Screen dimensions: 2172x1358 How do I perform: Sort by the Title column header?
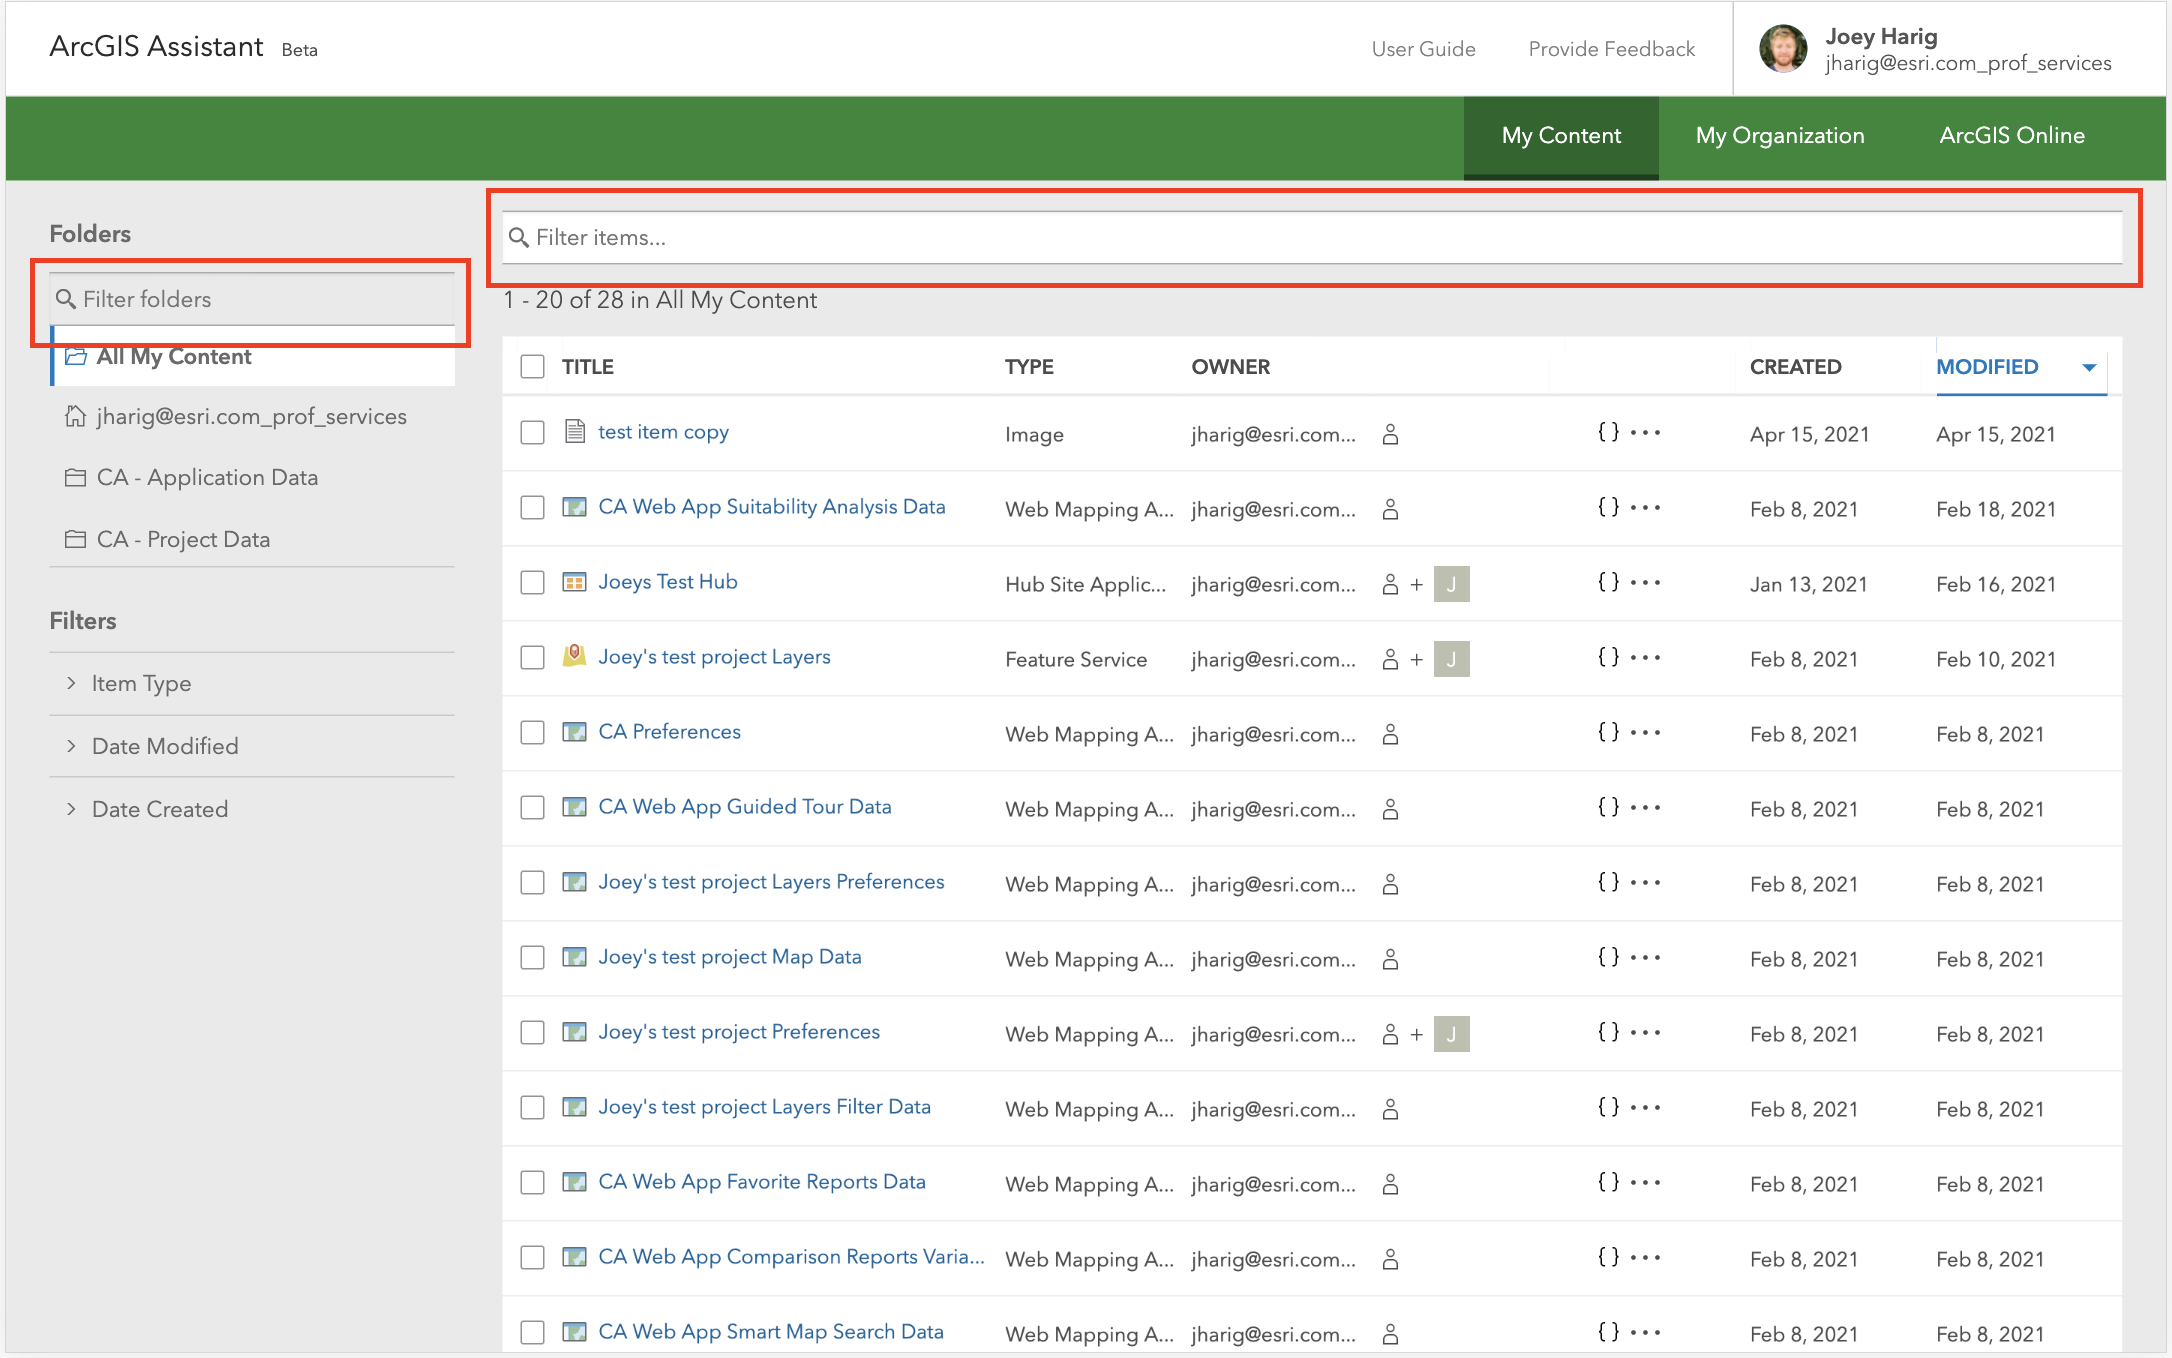coord(588,367)
